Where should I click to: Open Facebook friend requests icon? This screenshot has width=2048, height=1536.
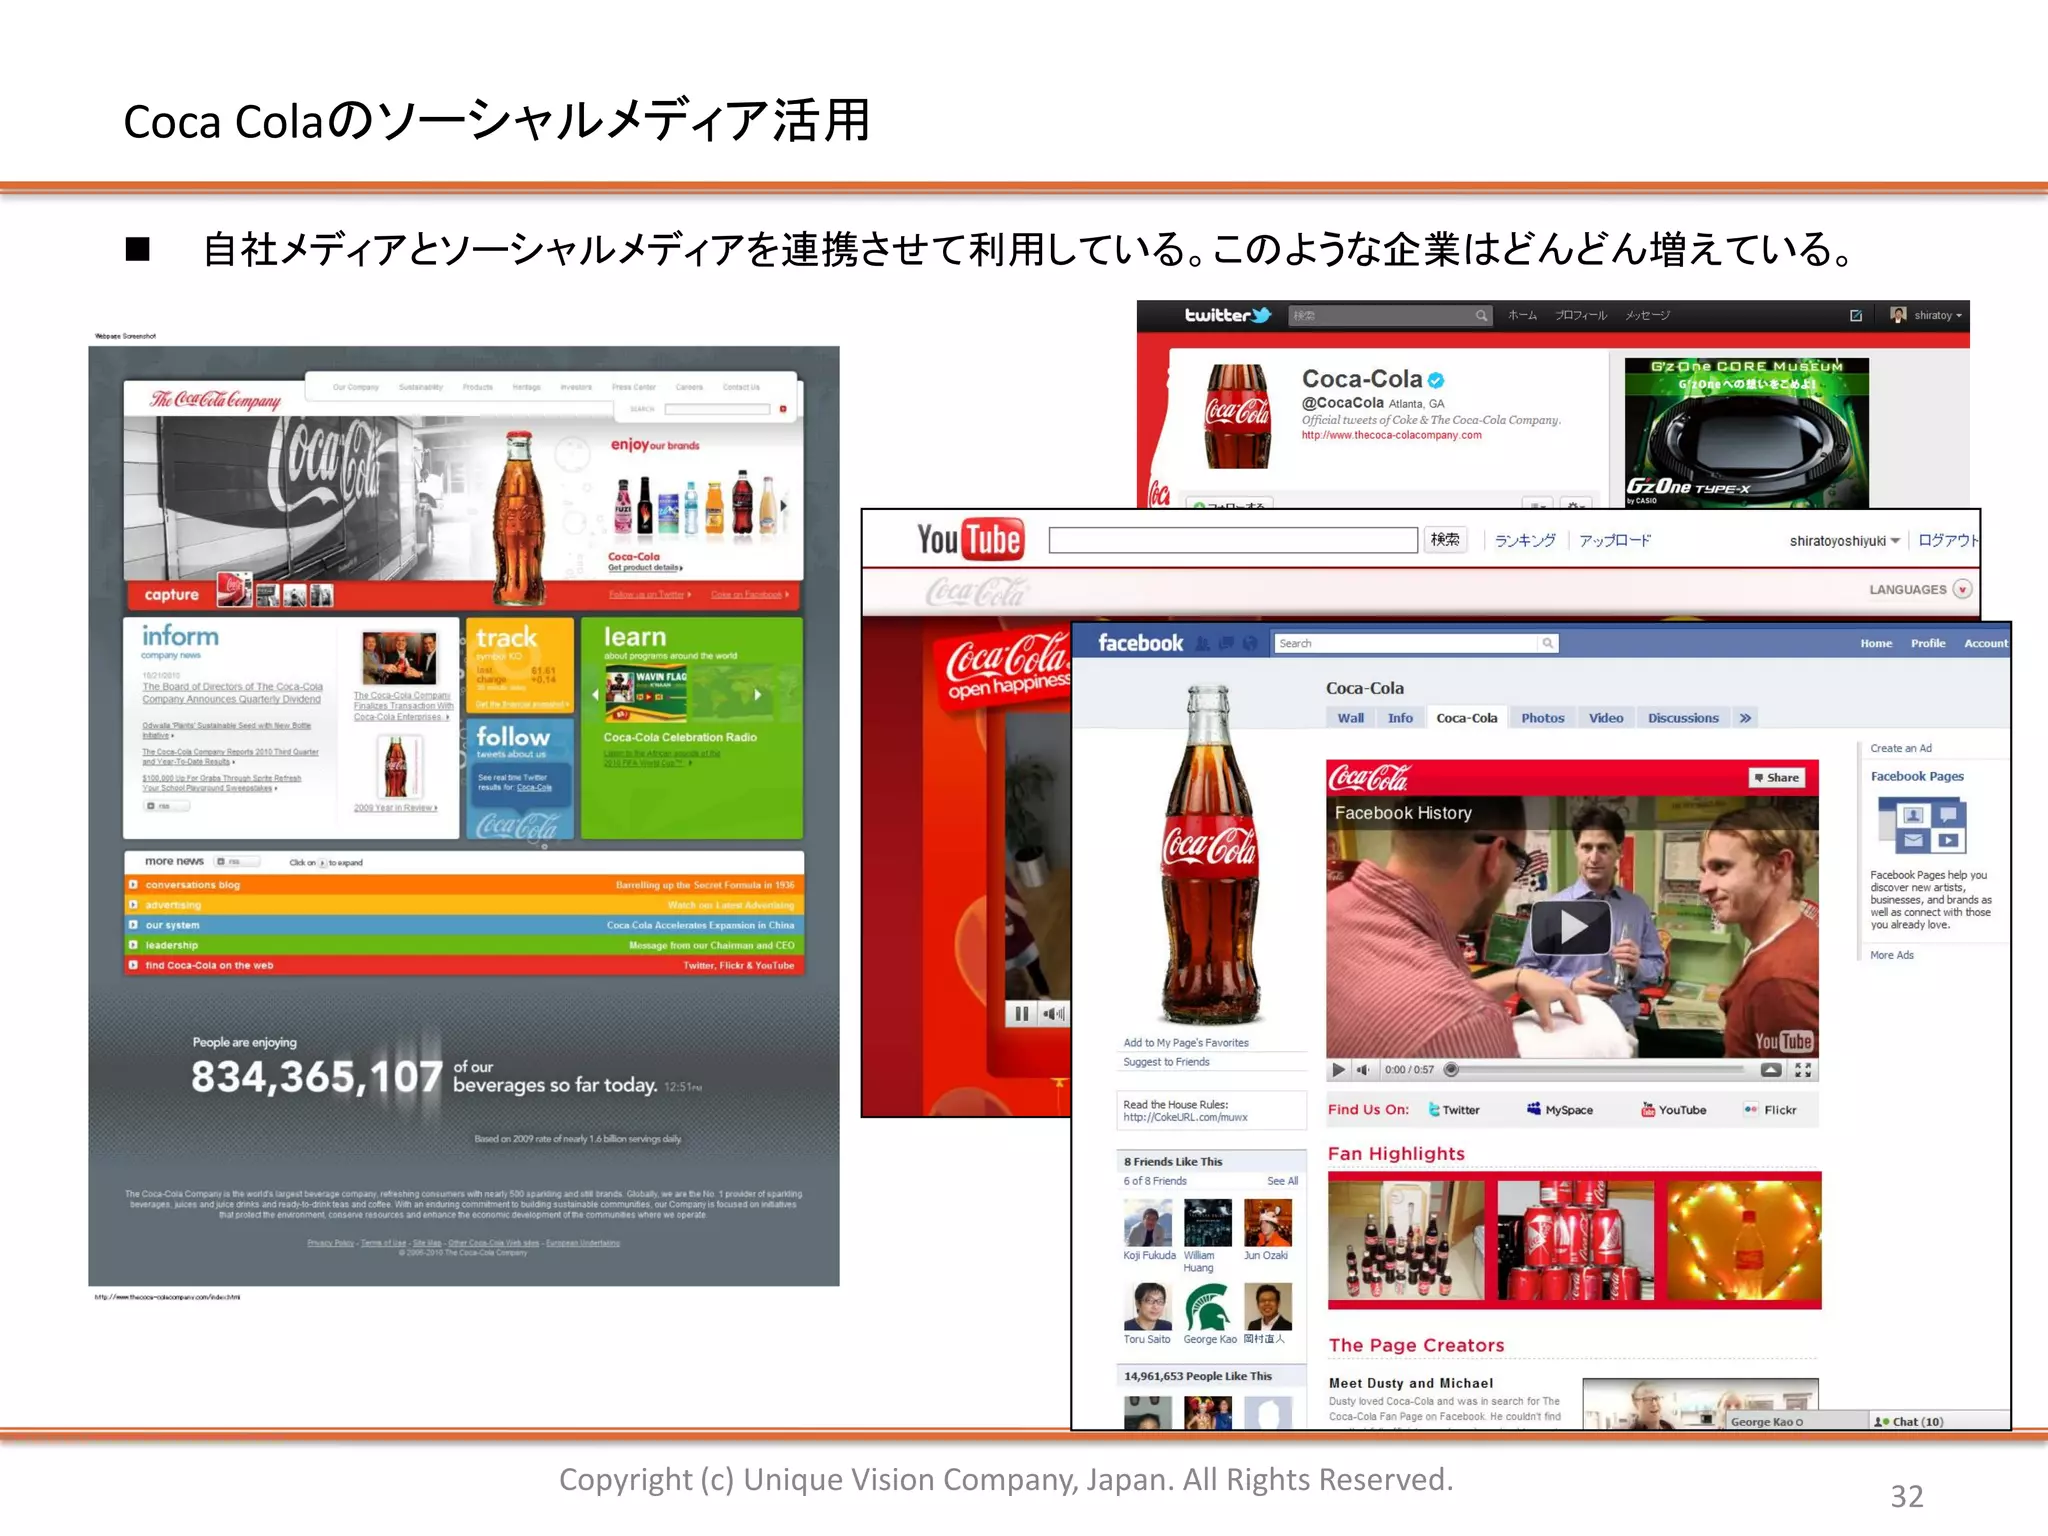coord(1203,644)
